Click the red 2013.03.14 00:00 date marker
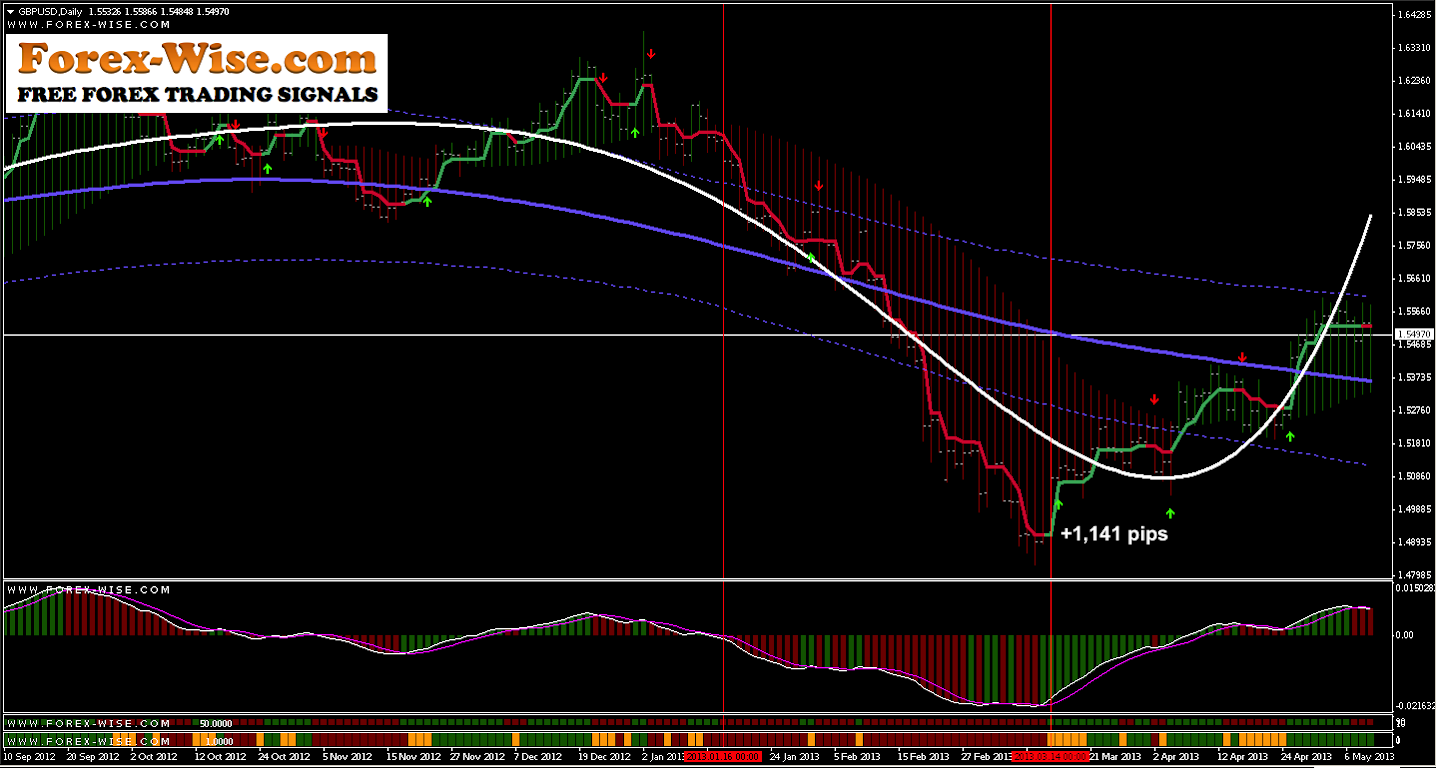This screenshot has width=1437, height=768. click(1050, 756)
